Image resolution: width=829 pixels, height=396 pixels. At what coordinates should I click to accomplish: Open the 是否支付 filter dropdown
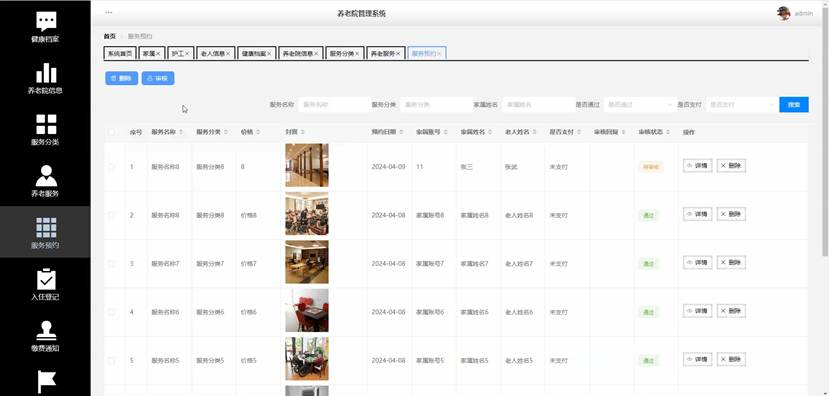click(x=742, y=105)
